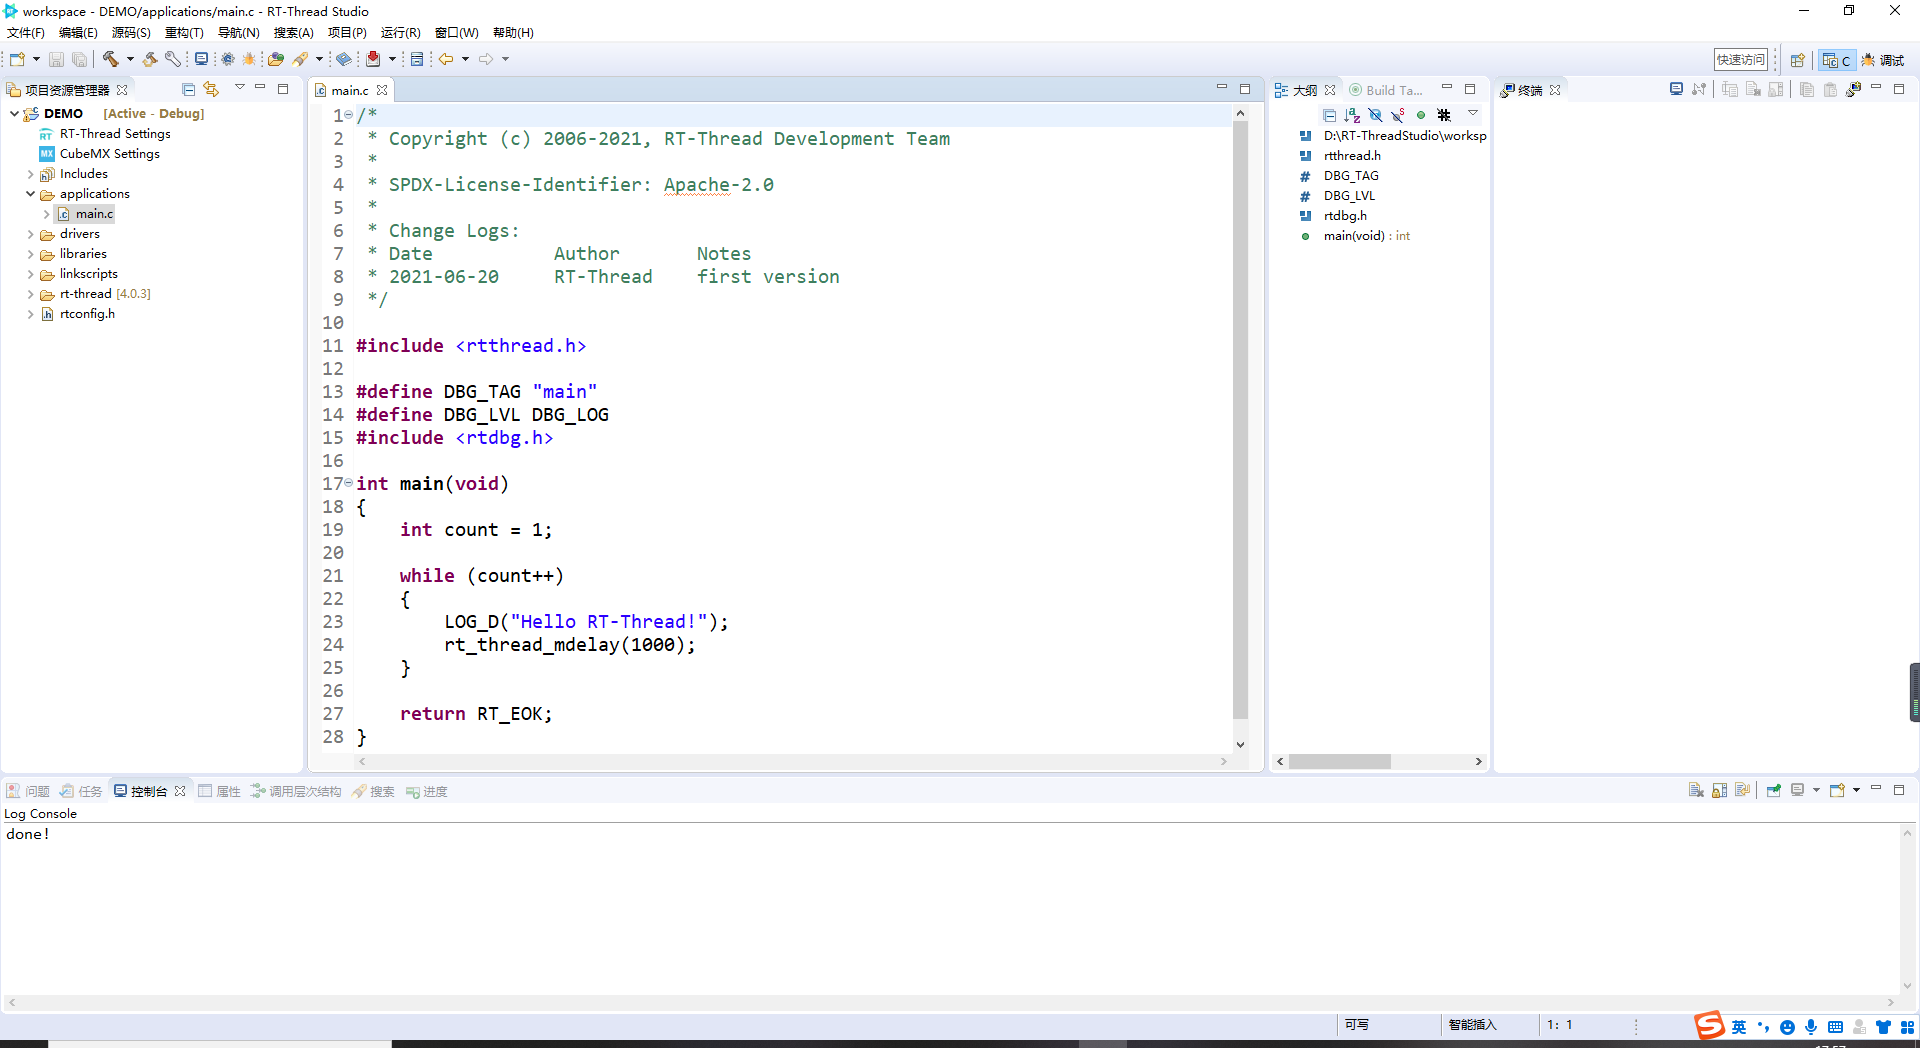The image size is (1920, 1048).
Task: Start debugging with the bug icon
Action: point(249,60)
